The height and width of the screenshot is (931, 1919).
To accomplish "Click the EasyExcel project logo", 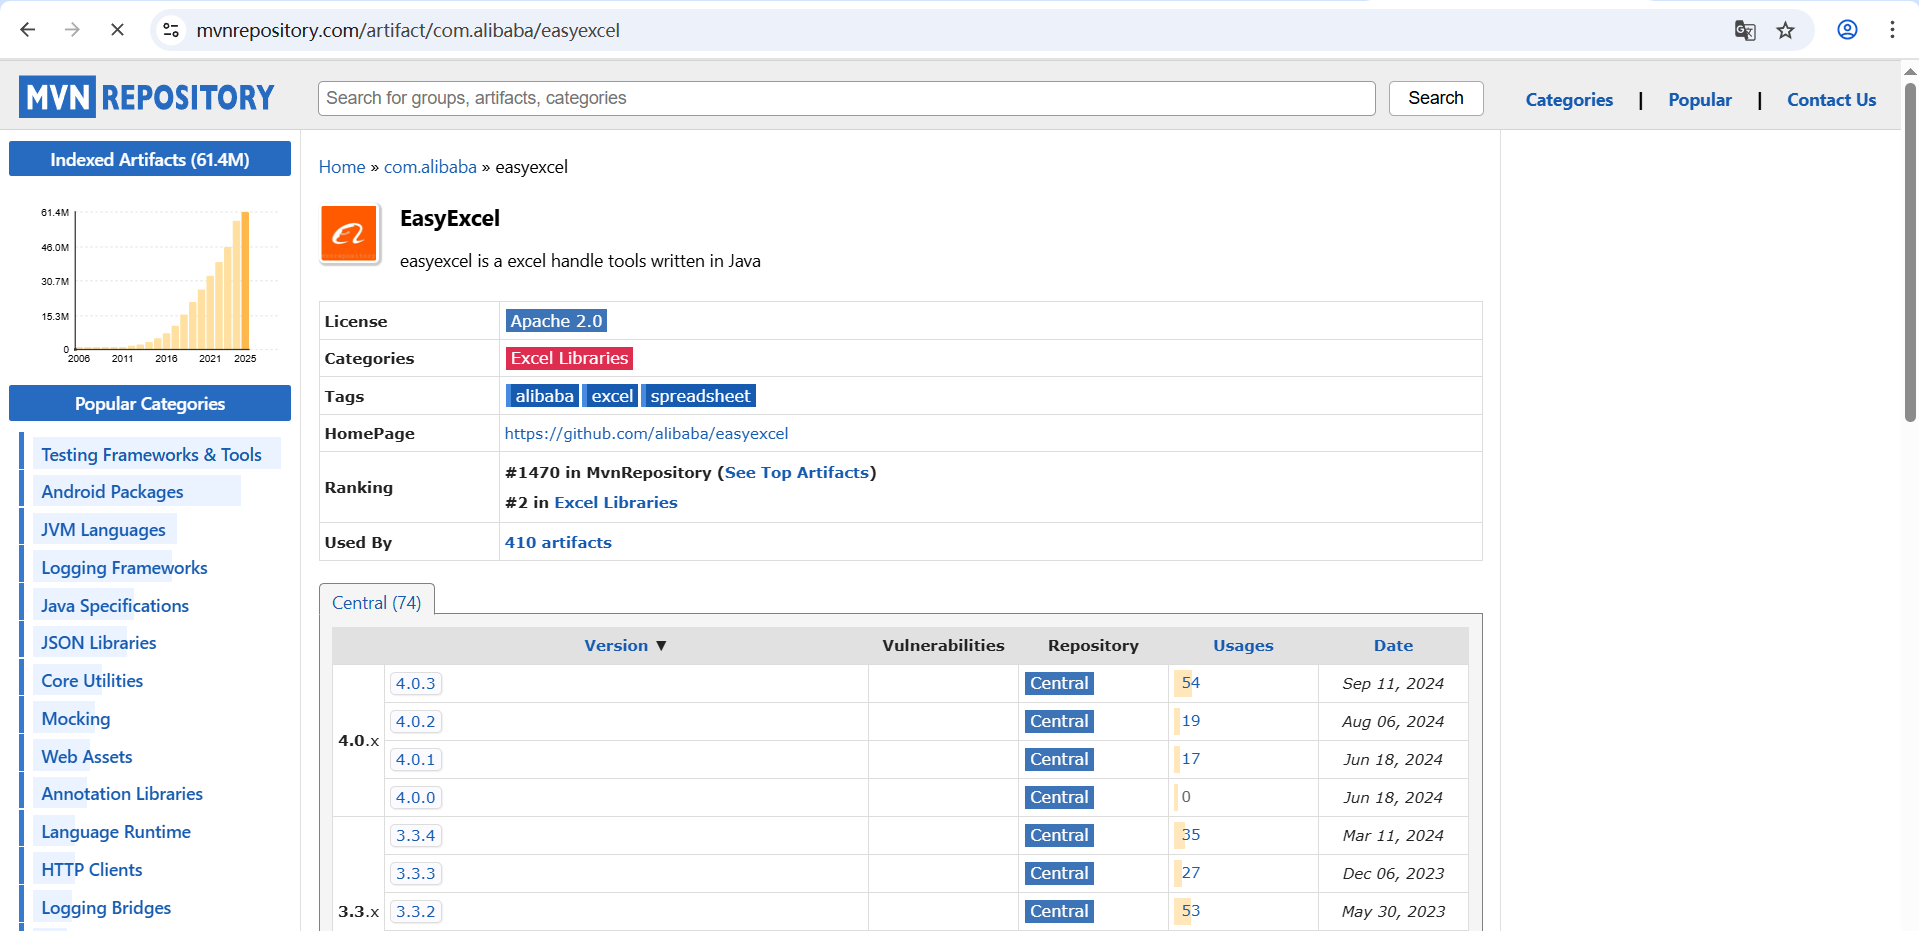I will tap(349, 233).
